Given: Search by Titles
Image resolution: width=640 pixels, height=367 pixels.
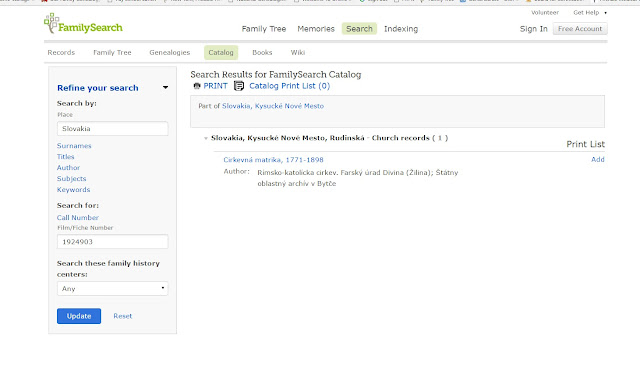Looking at the screenshot, I should point(65,157).
